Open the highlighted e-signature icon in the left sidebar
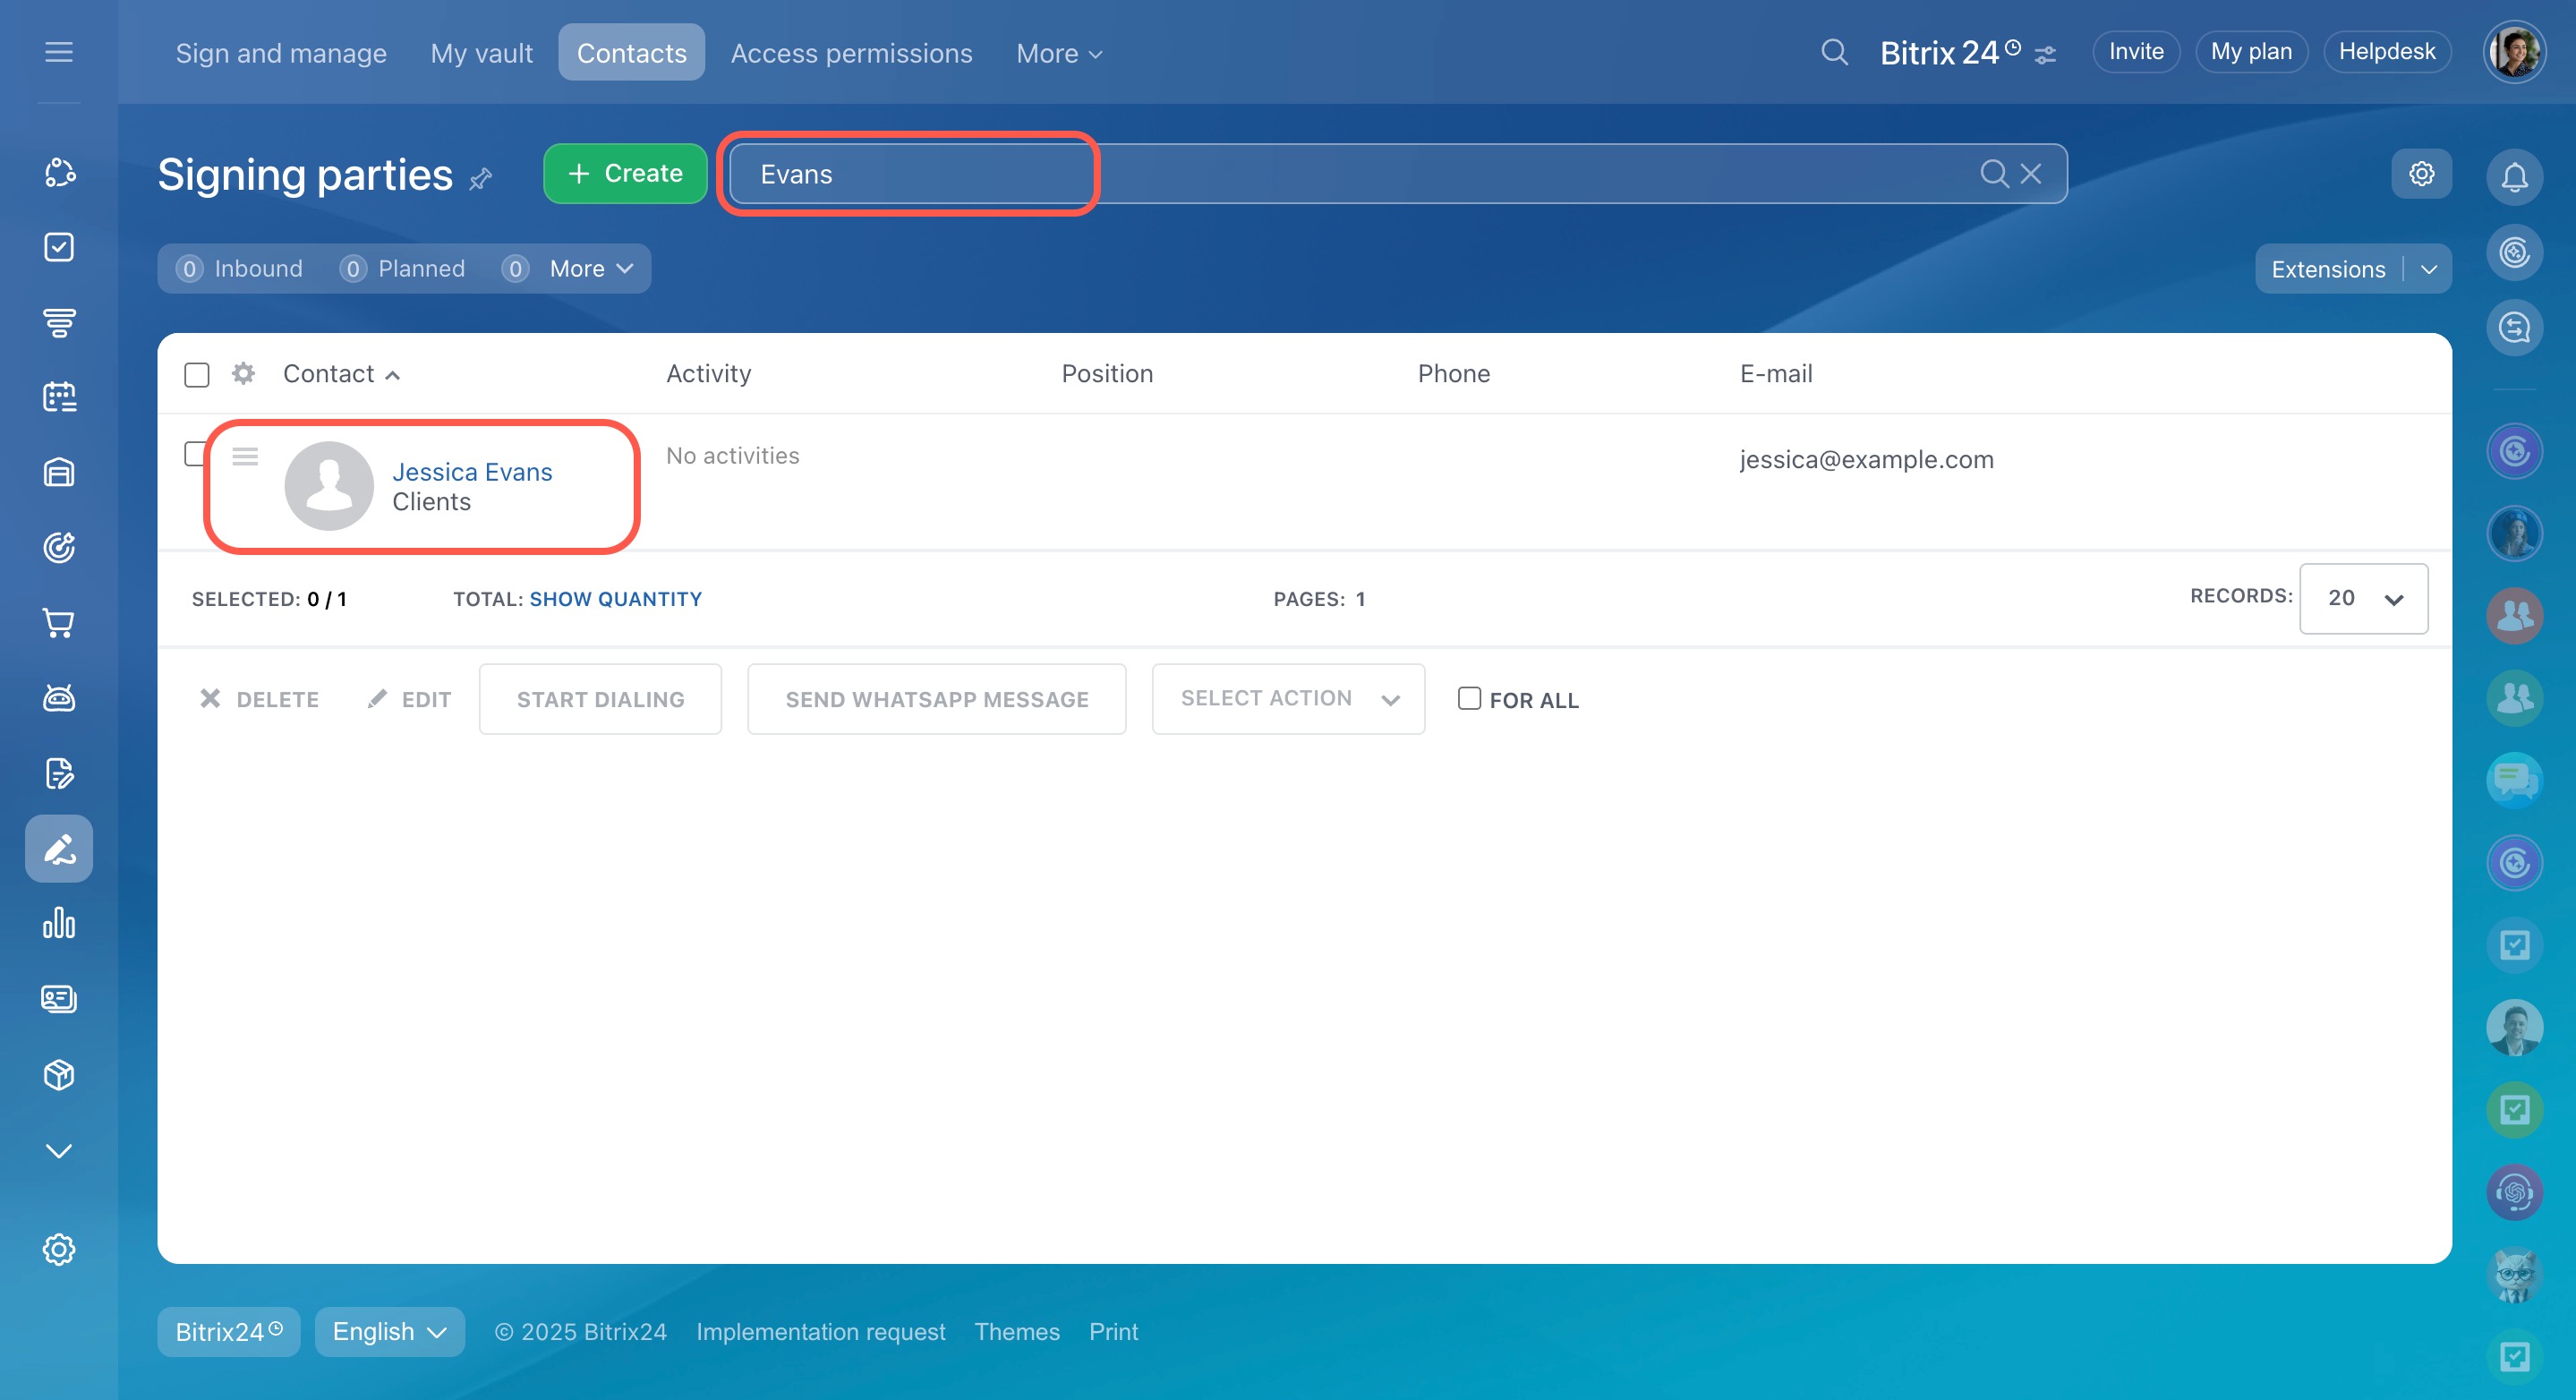2576x1400 pixels. (59, 848)
